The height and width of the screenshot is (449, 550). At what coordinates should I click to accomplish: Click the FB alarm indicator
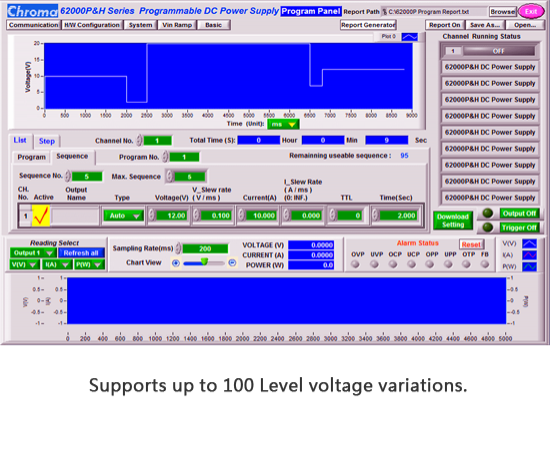tap(485, 264)
